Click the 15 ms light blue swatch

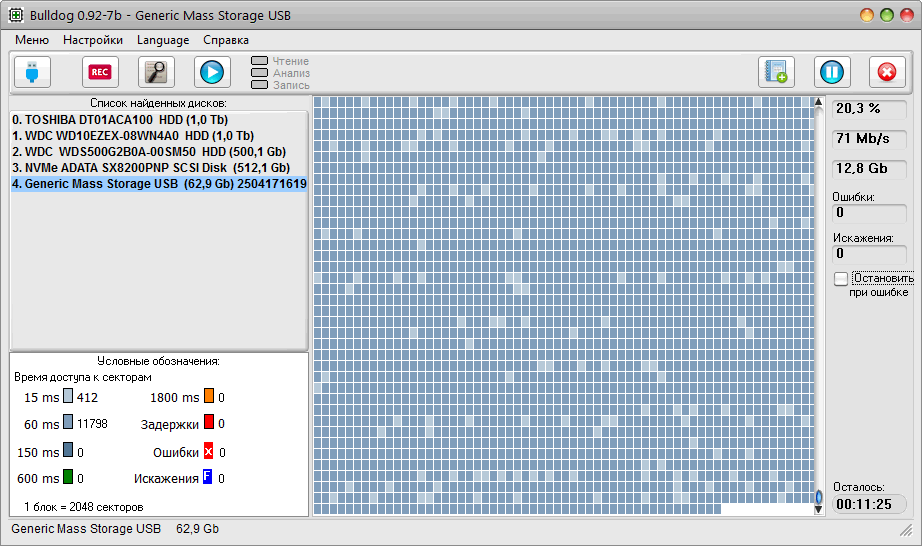click(x=68, y=396)
